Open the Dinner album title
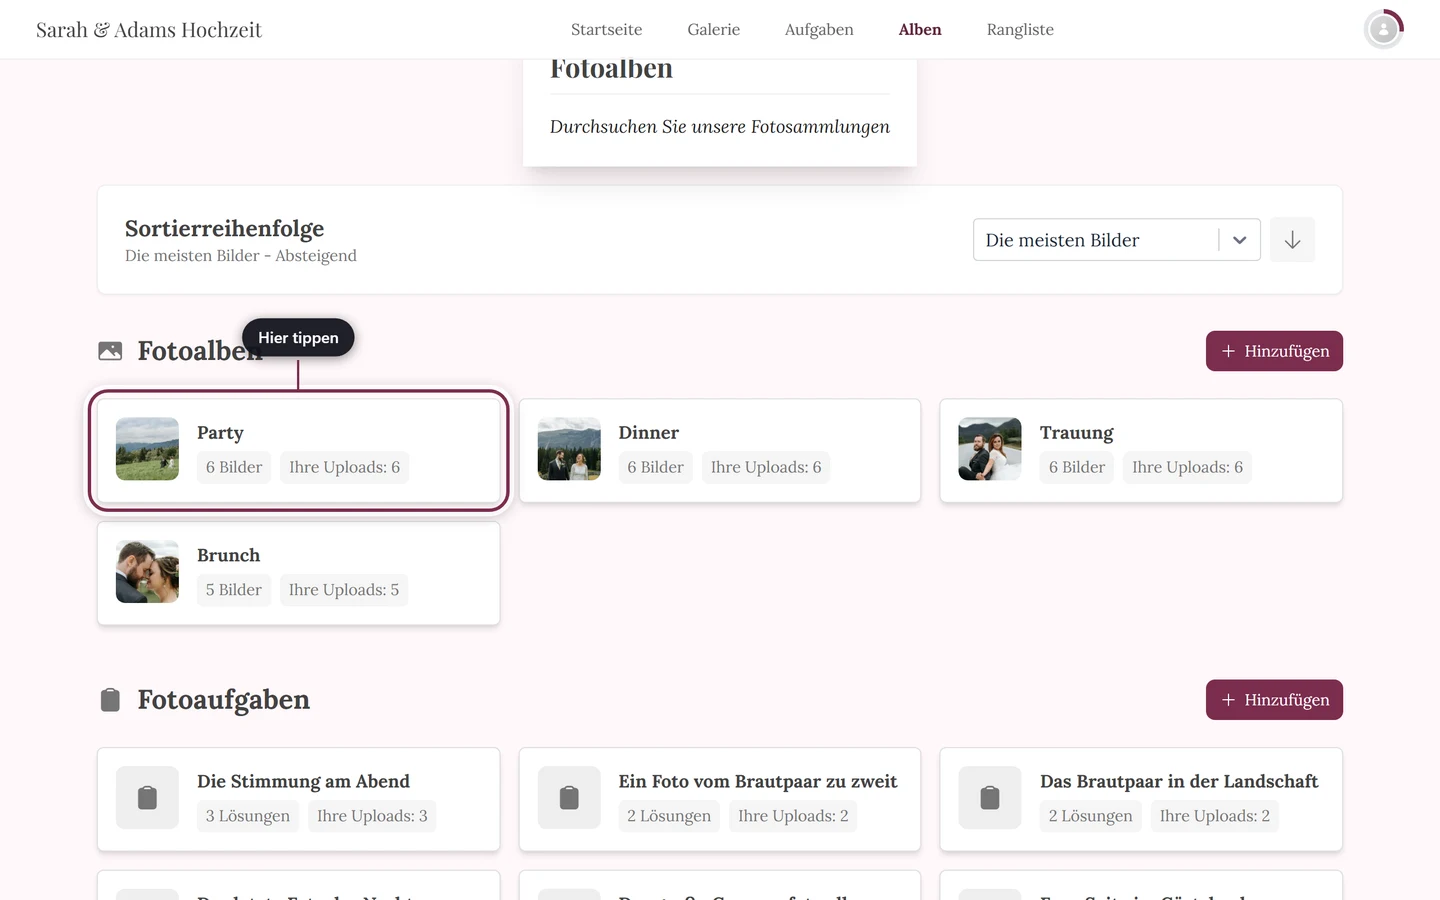This screenshot has height=900, width=1440. click(649, 433)
